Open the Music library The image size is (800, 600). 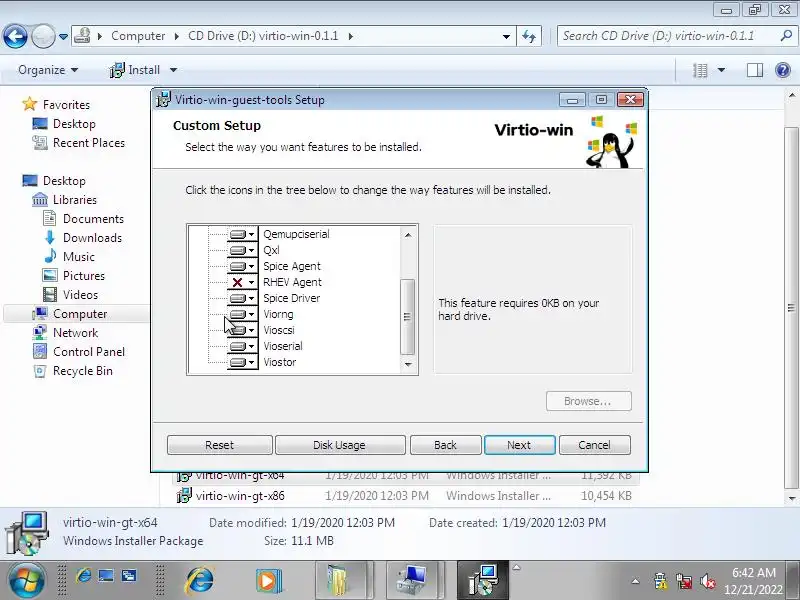[79, 257]
